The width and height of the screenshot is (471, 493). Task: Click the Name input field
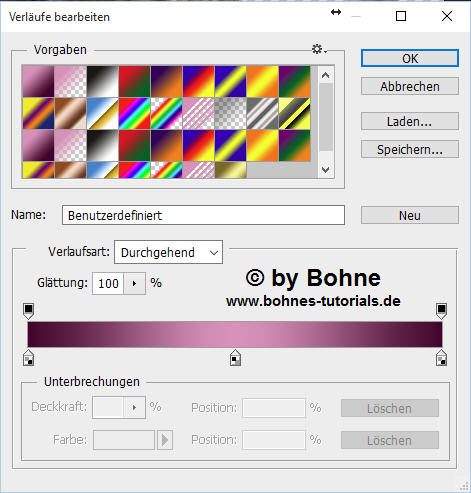coord(203,215)
